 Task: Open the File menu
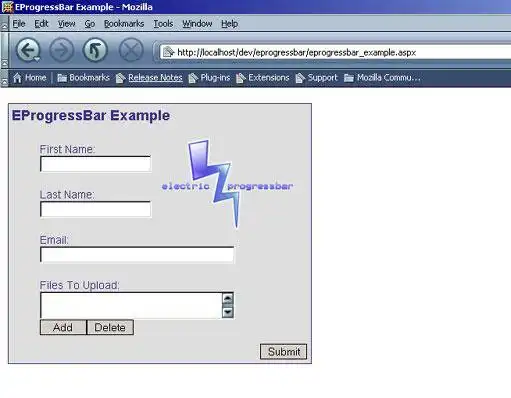click(19, 24)
